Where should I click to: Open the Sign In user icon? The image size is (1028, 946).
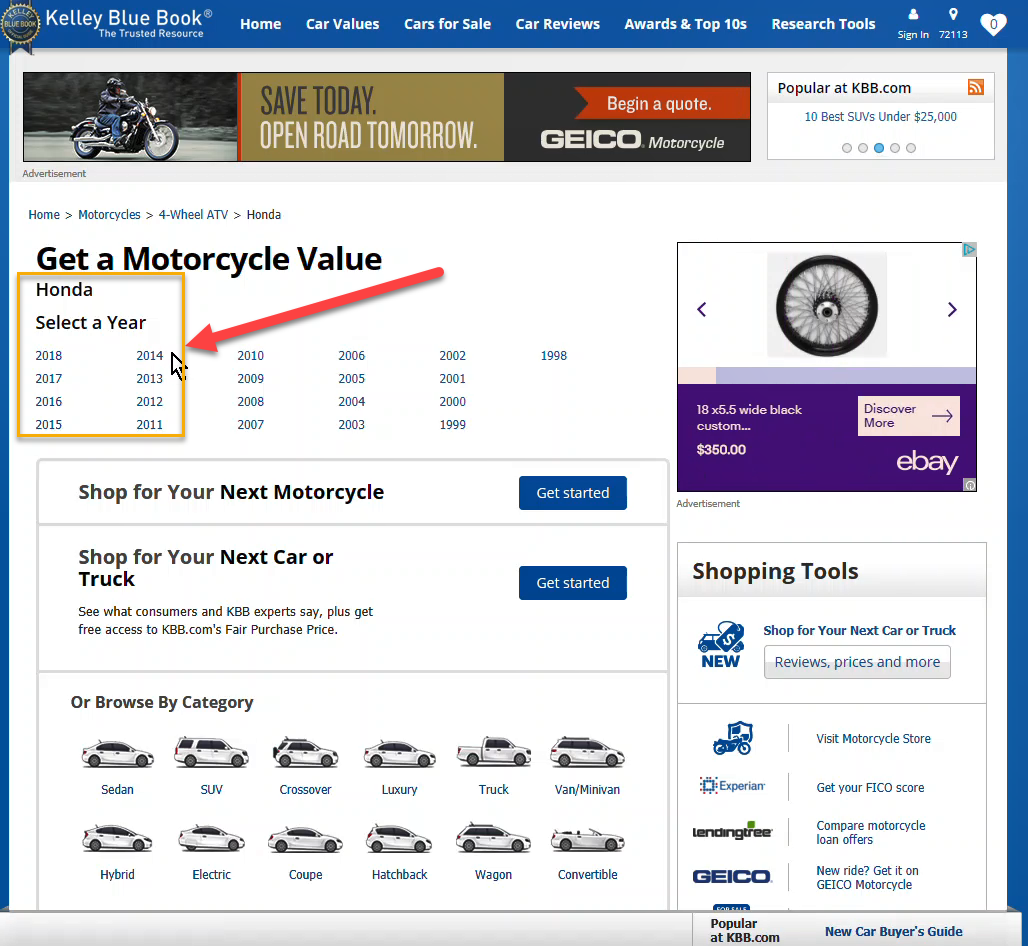[913, 14]
